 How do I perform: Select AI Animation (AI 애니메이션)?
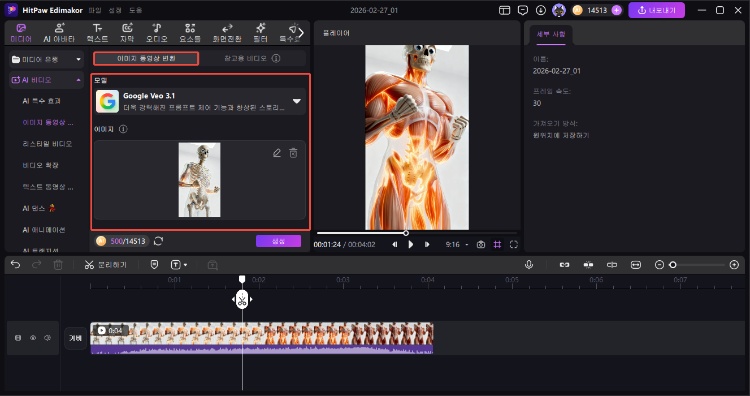[44, 230]
